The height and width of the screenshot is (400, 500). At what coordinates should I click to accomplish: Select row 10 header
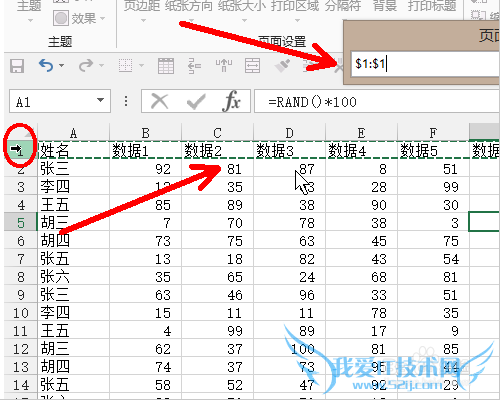[21, 312]
